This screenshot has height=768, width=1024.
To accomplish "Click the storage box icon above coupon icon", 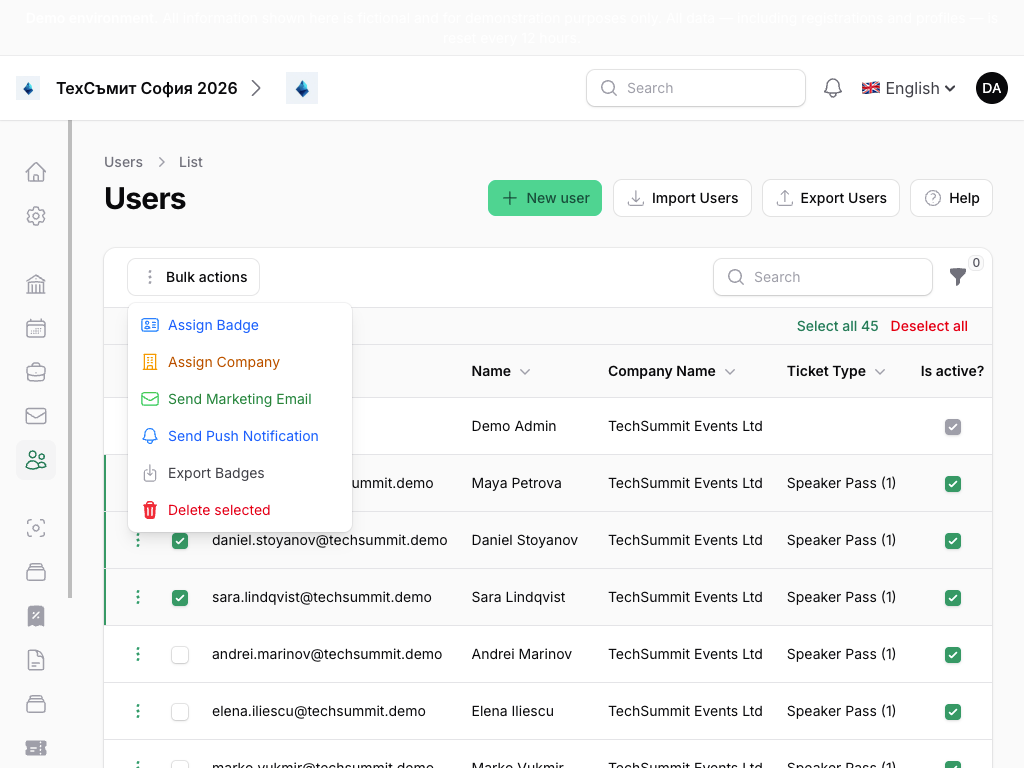I will point(36,572).
